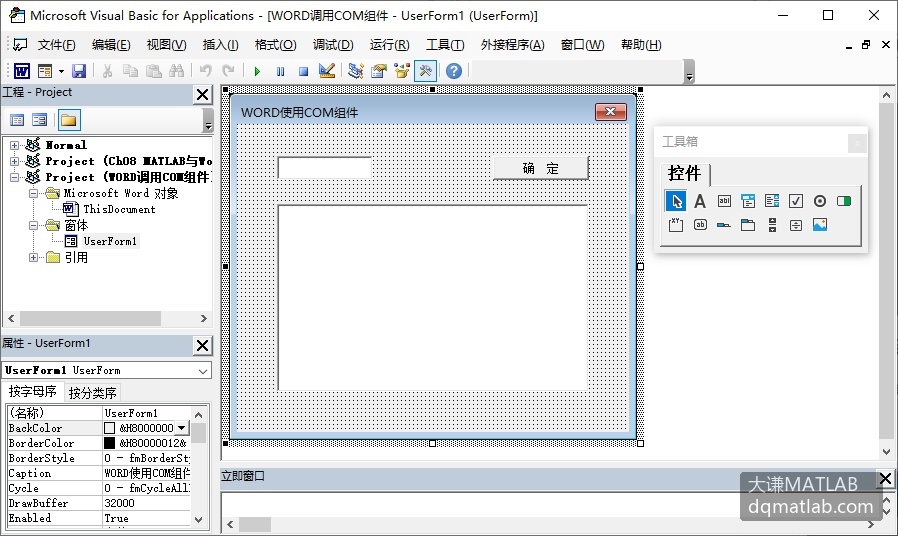Switch to the 按分类序 properties tab
Image resolution: width=898 pixels, height=536 pixels.
[92, 393]
